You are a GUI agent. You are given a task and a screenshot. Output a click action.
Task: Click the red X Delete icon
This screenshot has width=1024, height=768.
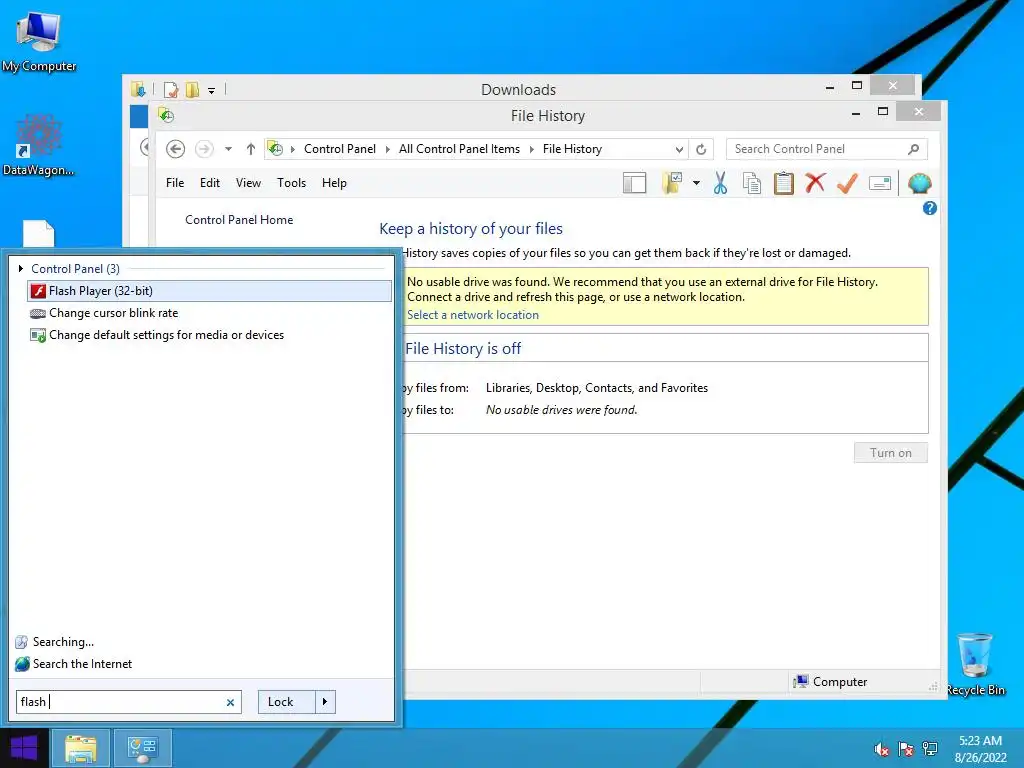click(x=815, y=184)
